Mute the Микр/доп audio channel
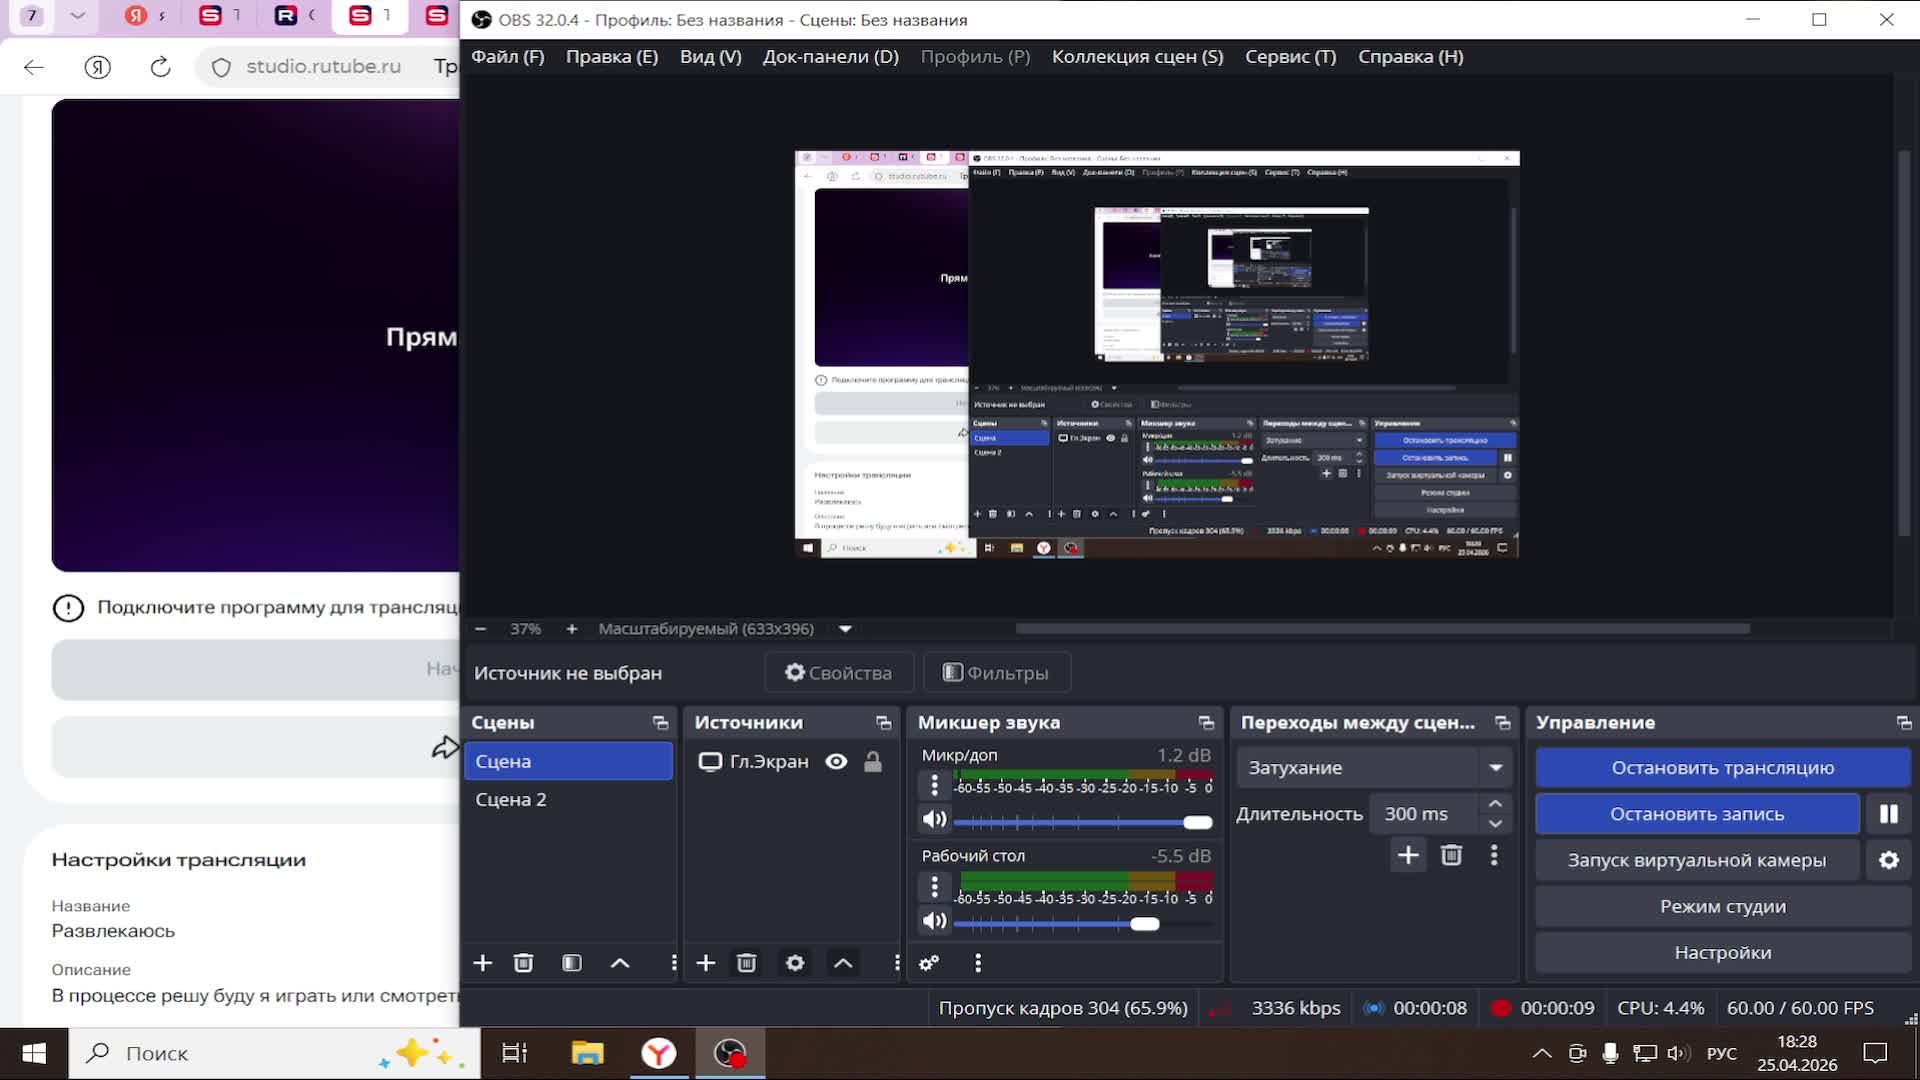Screen dimensions: 1920x1080 934,820
